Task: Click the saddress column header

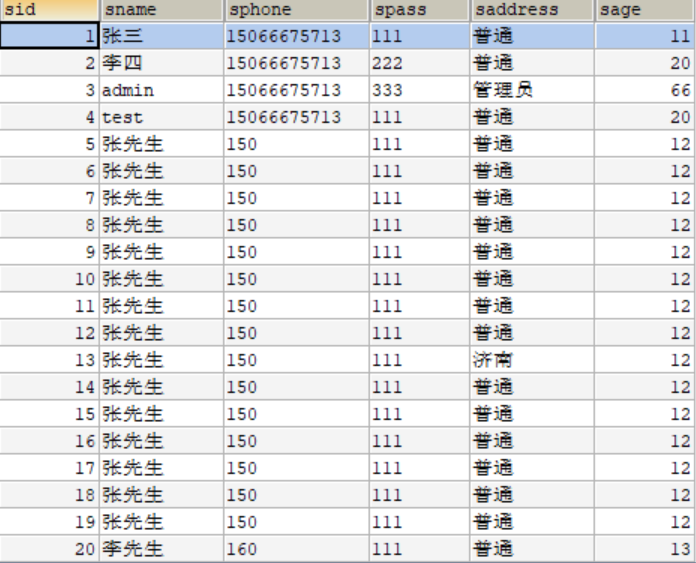Action: [532, 10]
